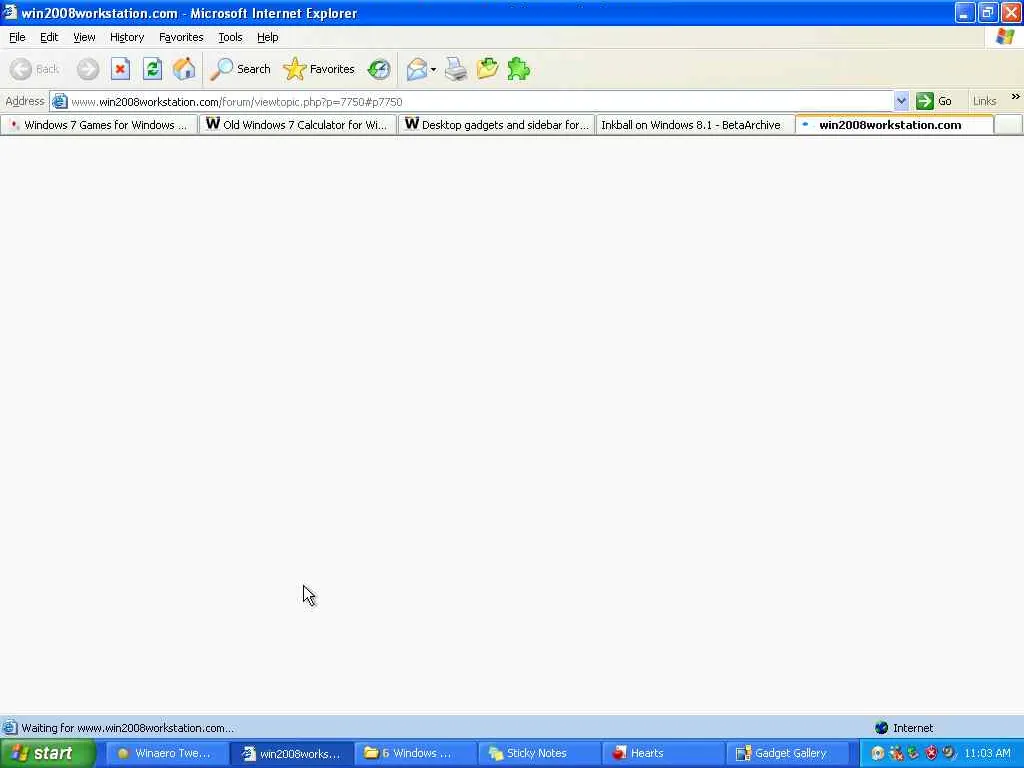Open the grouped Windows Explorer taskbar button
The image size is (1024, 768).
coord(415,753)
